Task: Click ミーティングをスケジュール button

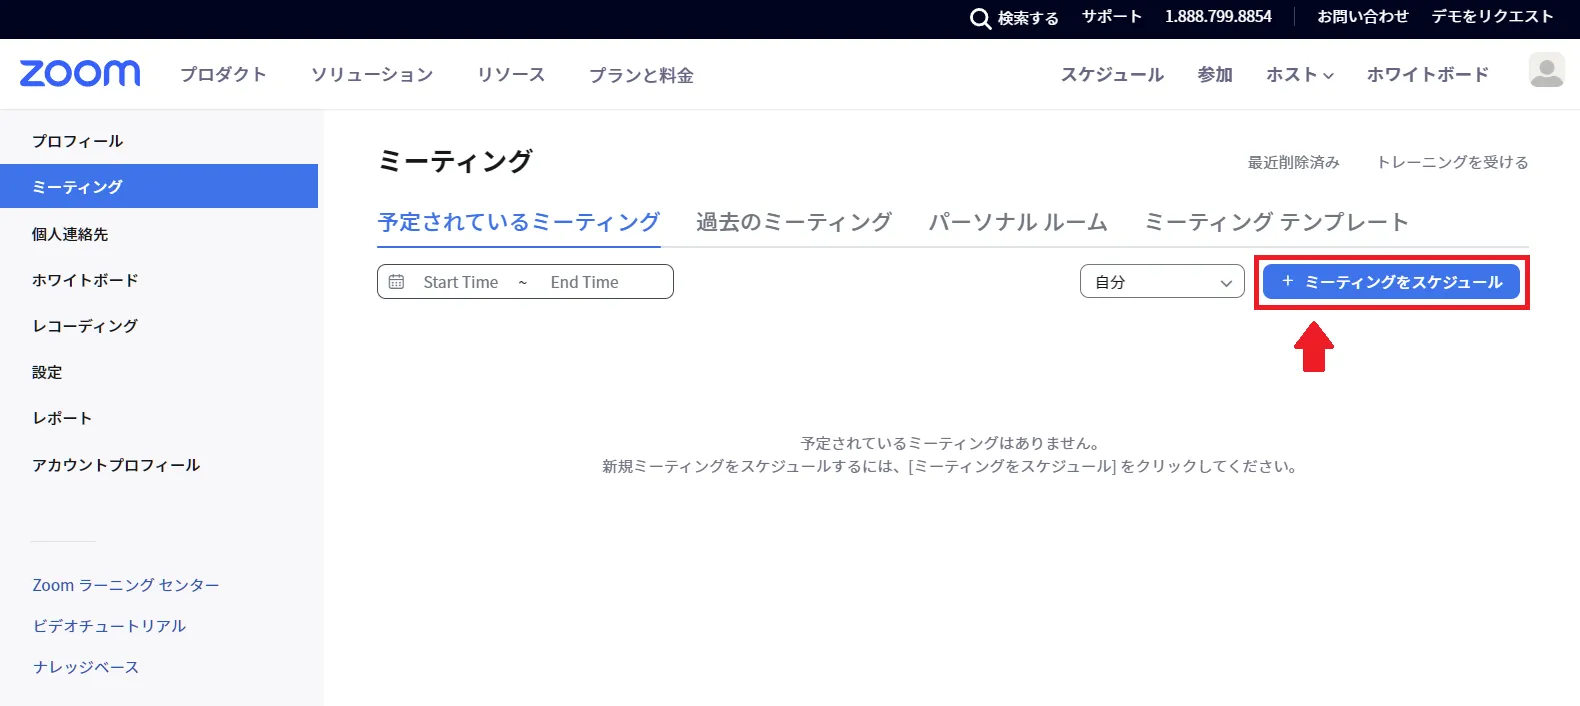Action: 1391,282
